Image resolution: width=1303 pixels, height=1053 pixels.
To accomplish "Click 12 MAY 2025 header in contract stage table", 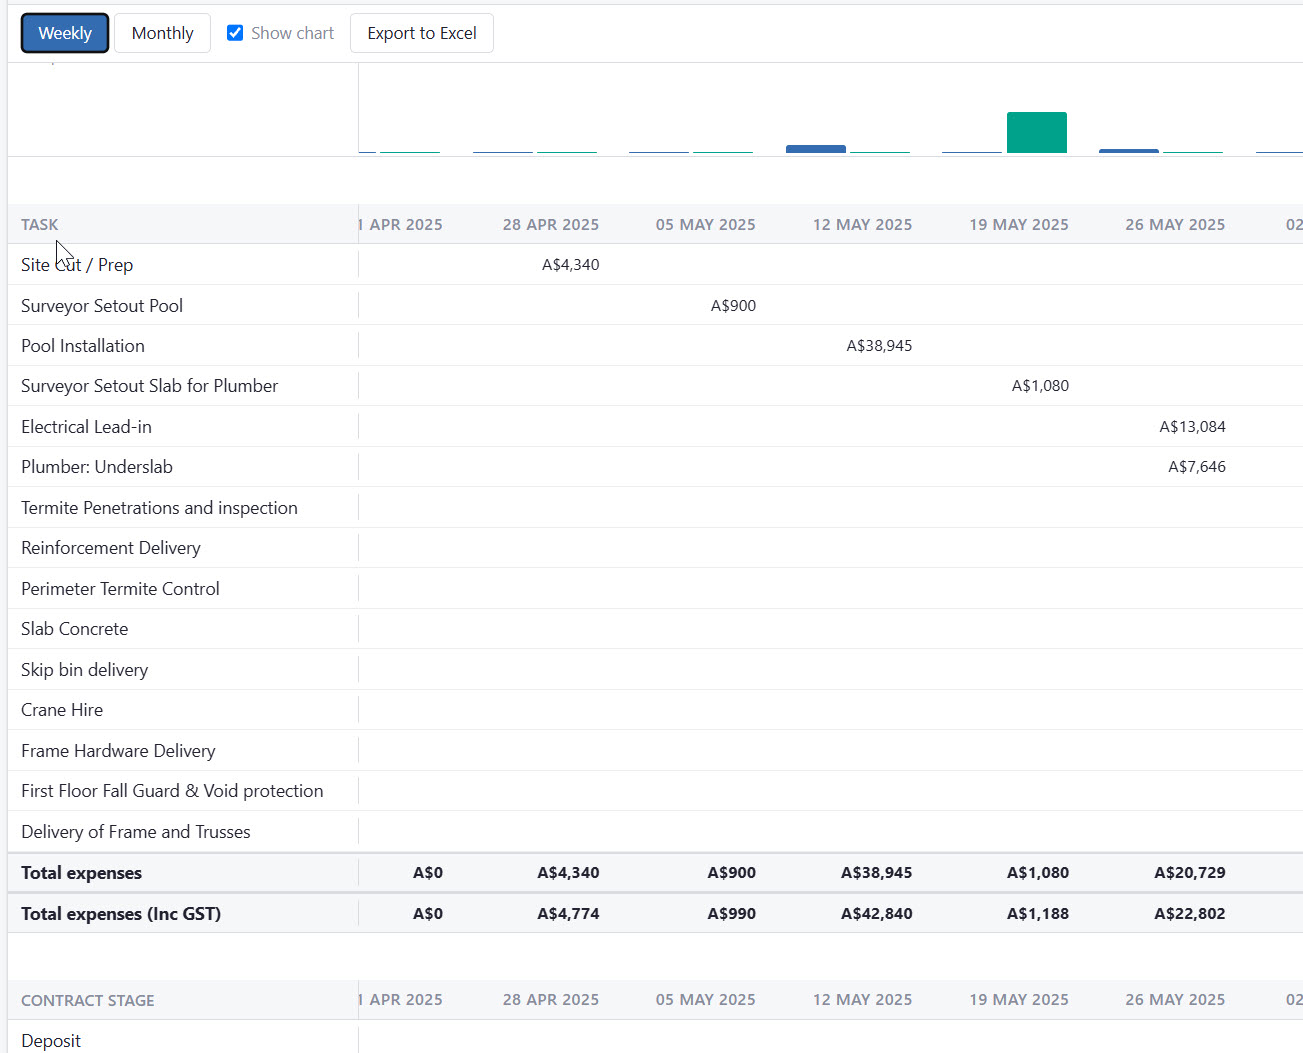I will pos(863,1000).
